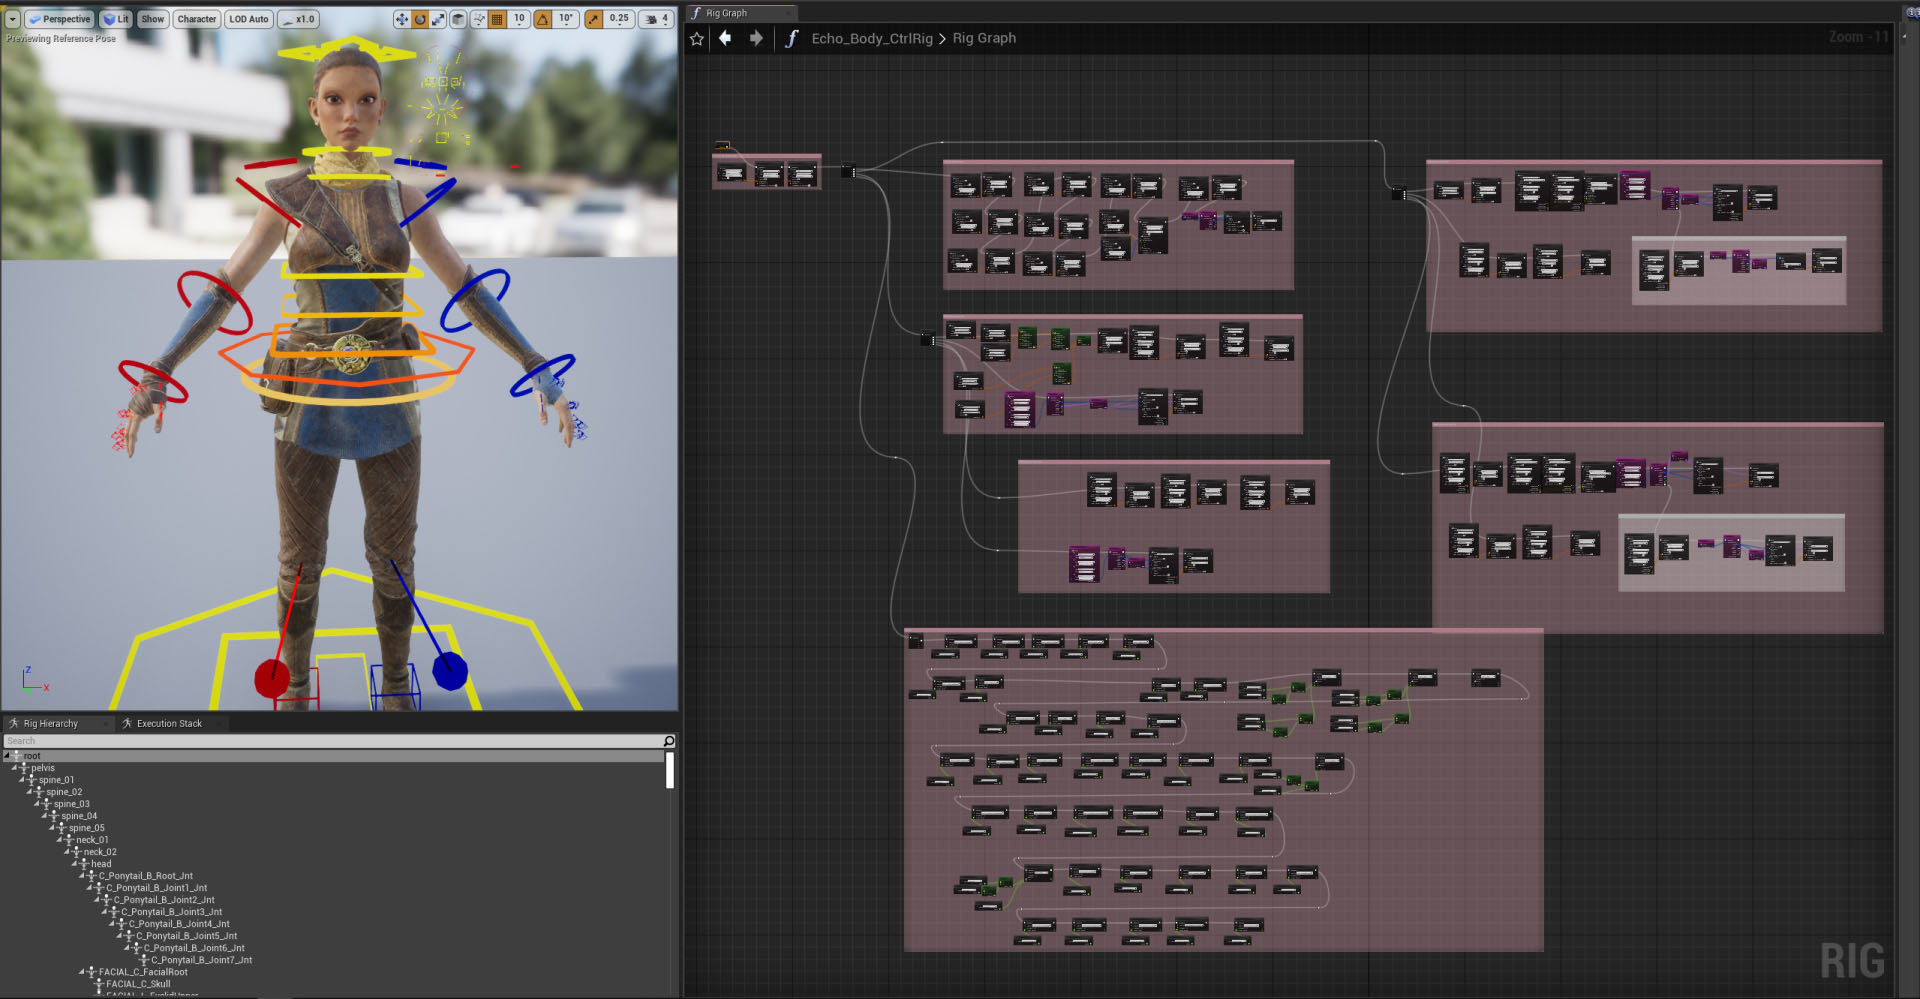Click the Echo_Body_CtrlRig breadcrumb link
The height and width of the screenshot is (999, 1920).
tap(872, 38)
